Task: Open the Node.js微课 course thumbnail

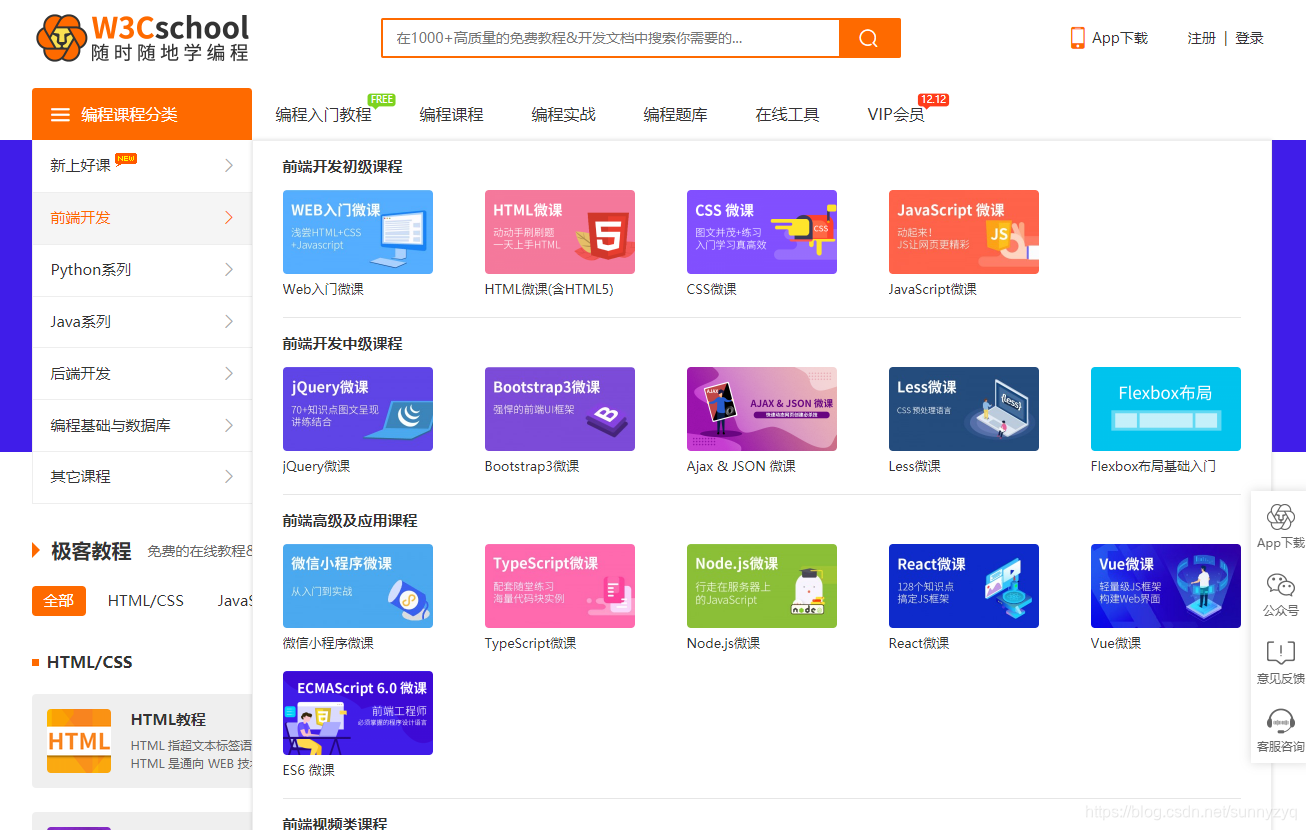Action: (x=762, y=586)
